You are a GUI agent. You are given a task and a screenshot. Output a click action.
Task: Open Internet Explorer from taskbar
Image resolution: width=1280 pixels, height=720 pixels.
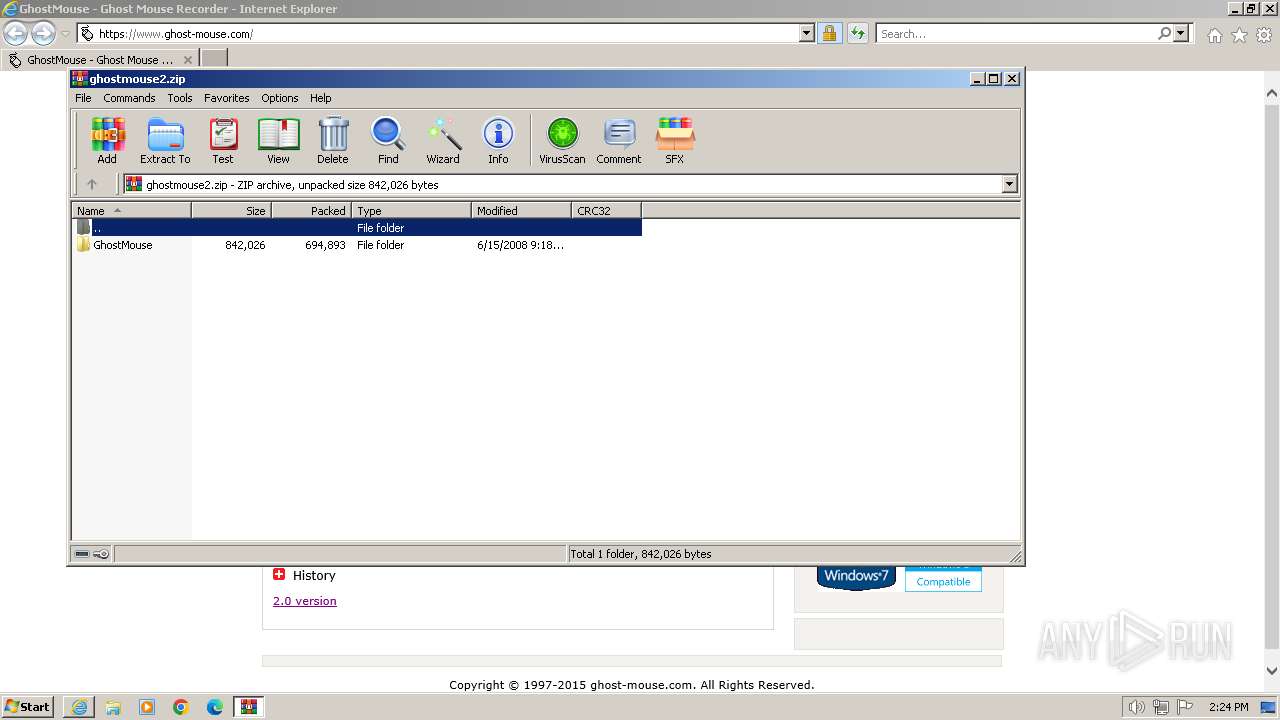pyautogui.click(x=79, y=707)
